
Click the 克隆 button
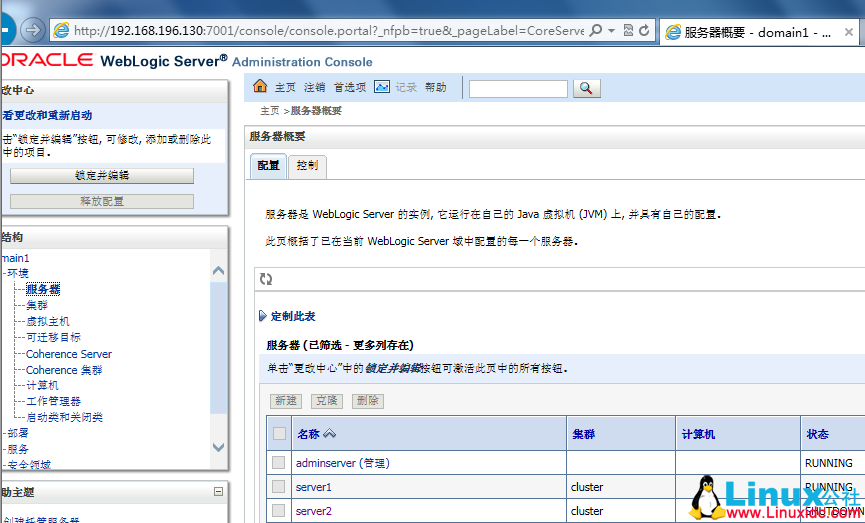tap(327, 401)
